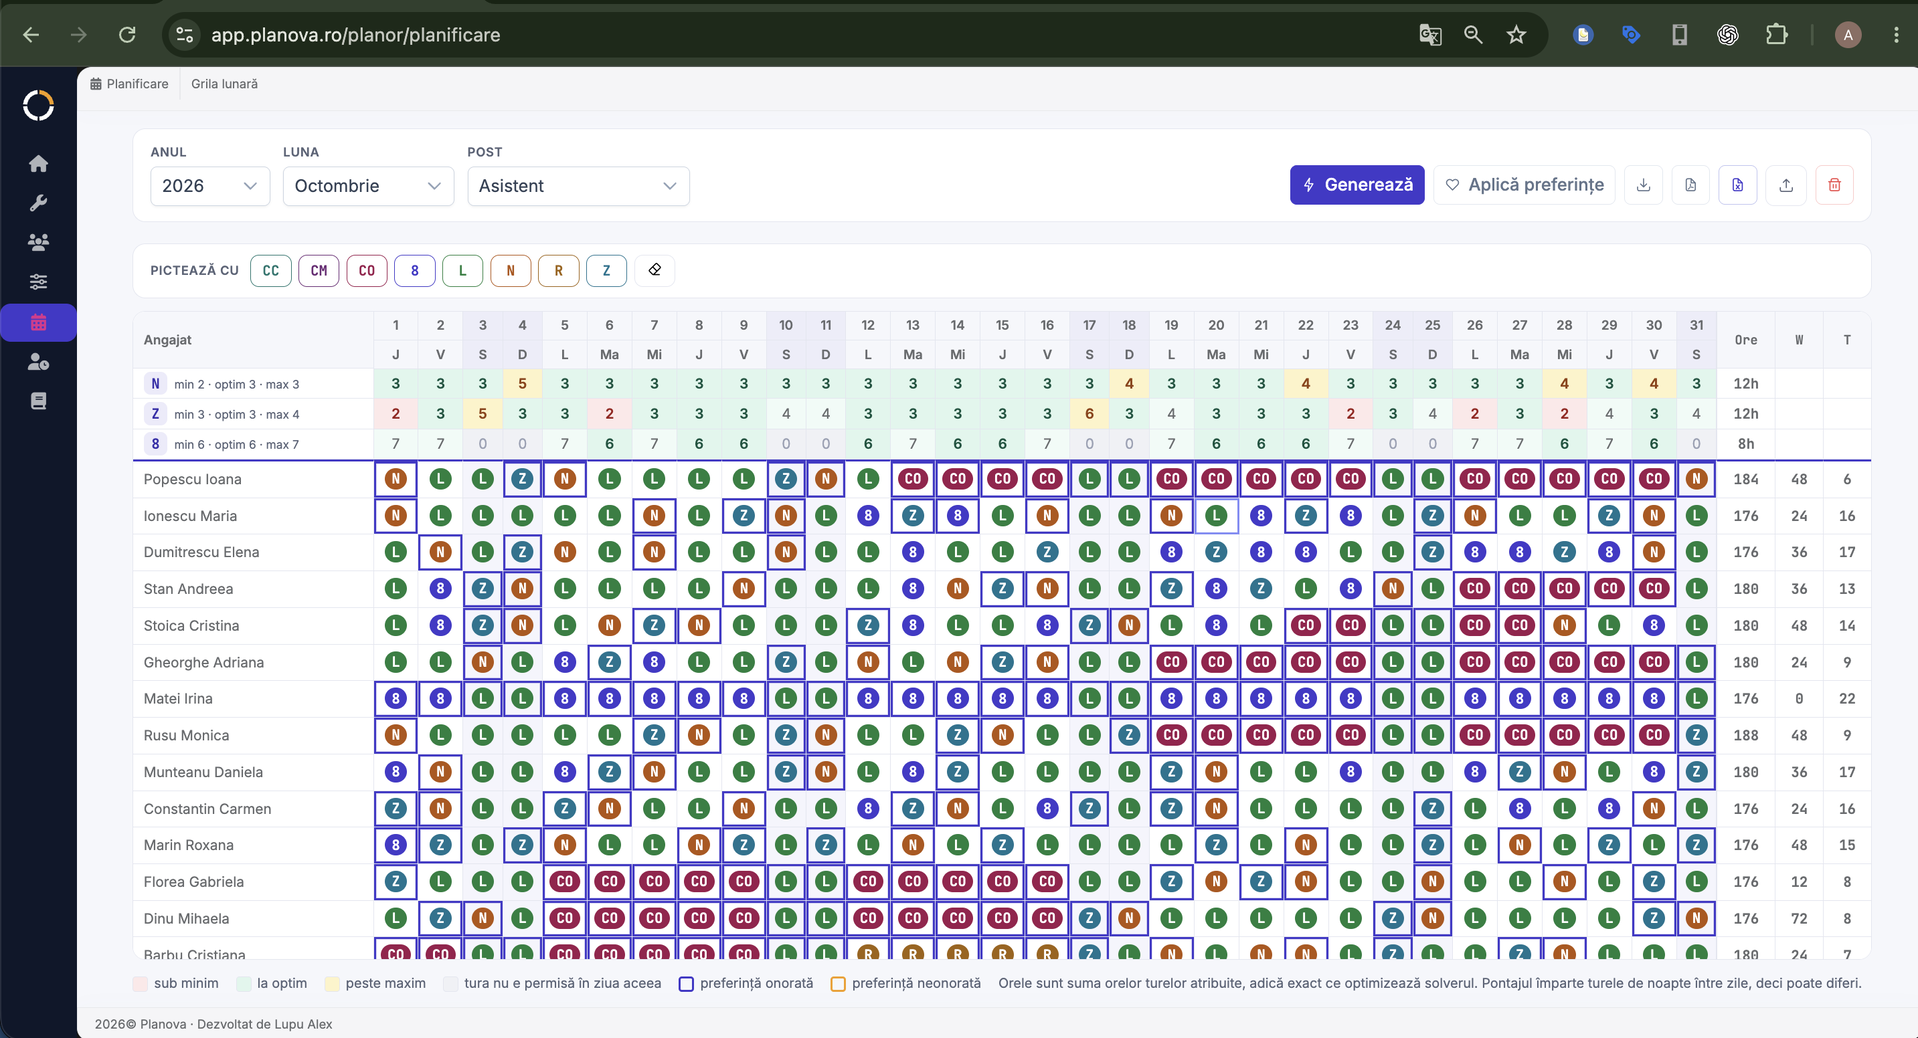Screen dimensions: 1918x1038
Task: Open the book sidebar icon
Action: click(x=38, y=401)
